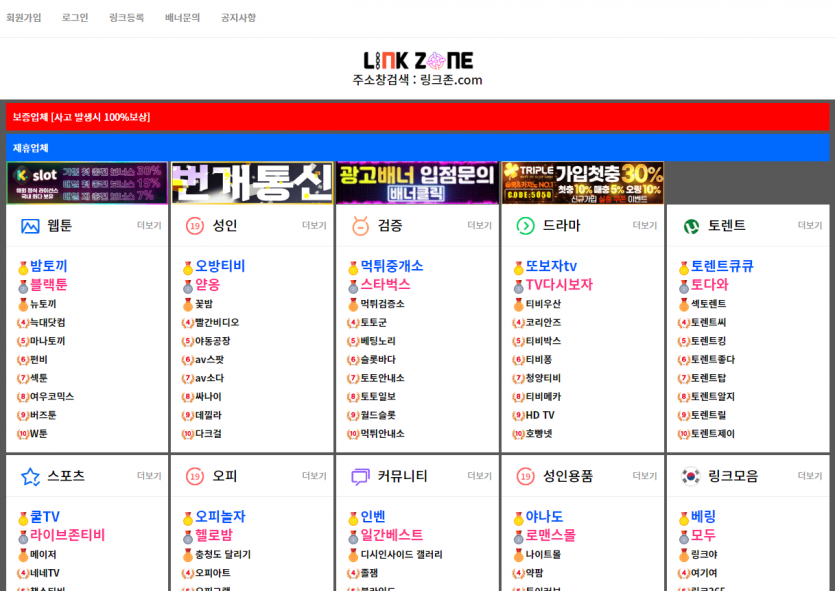Click the 성인용품 category 19 icon

click(526, 477)
